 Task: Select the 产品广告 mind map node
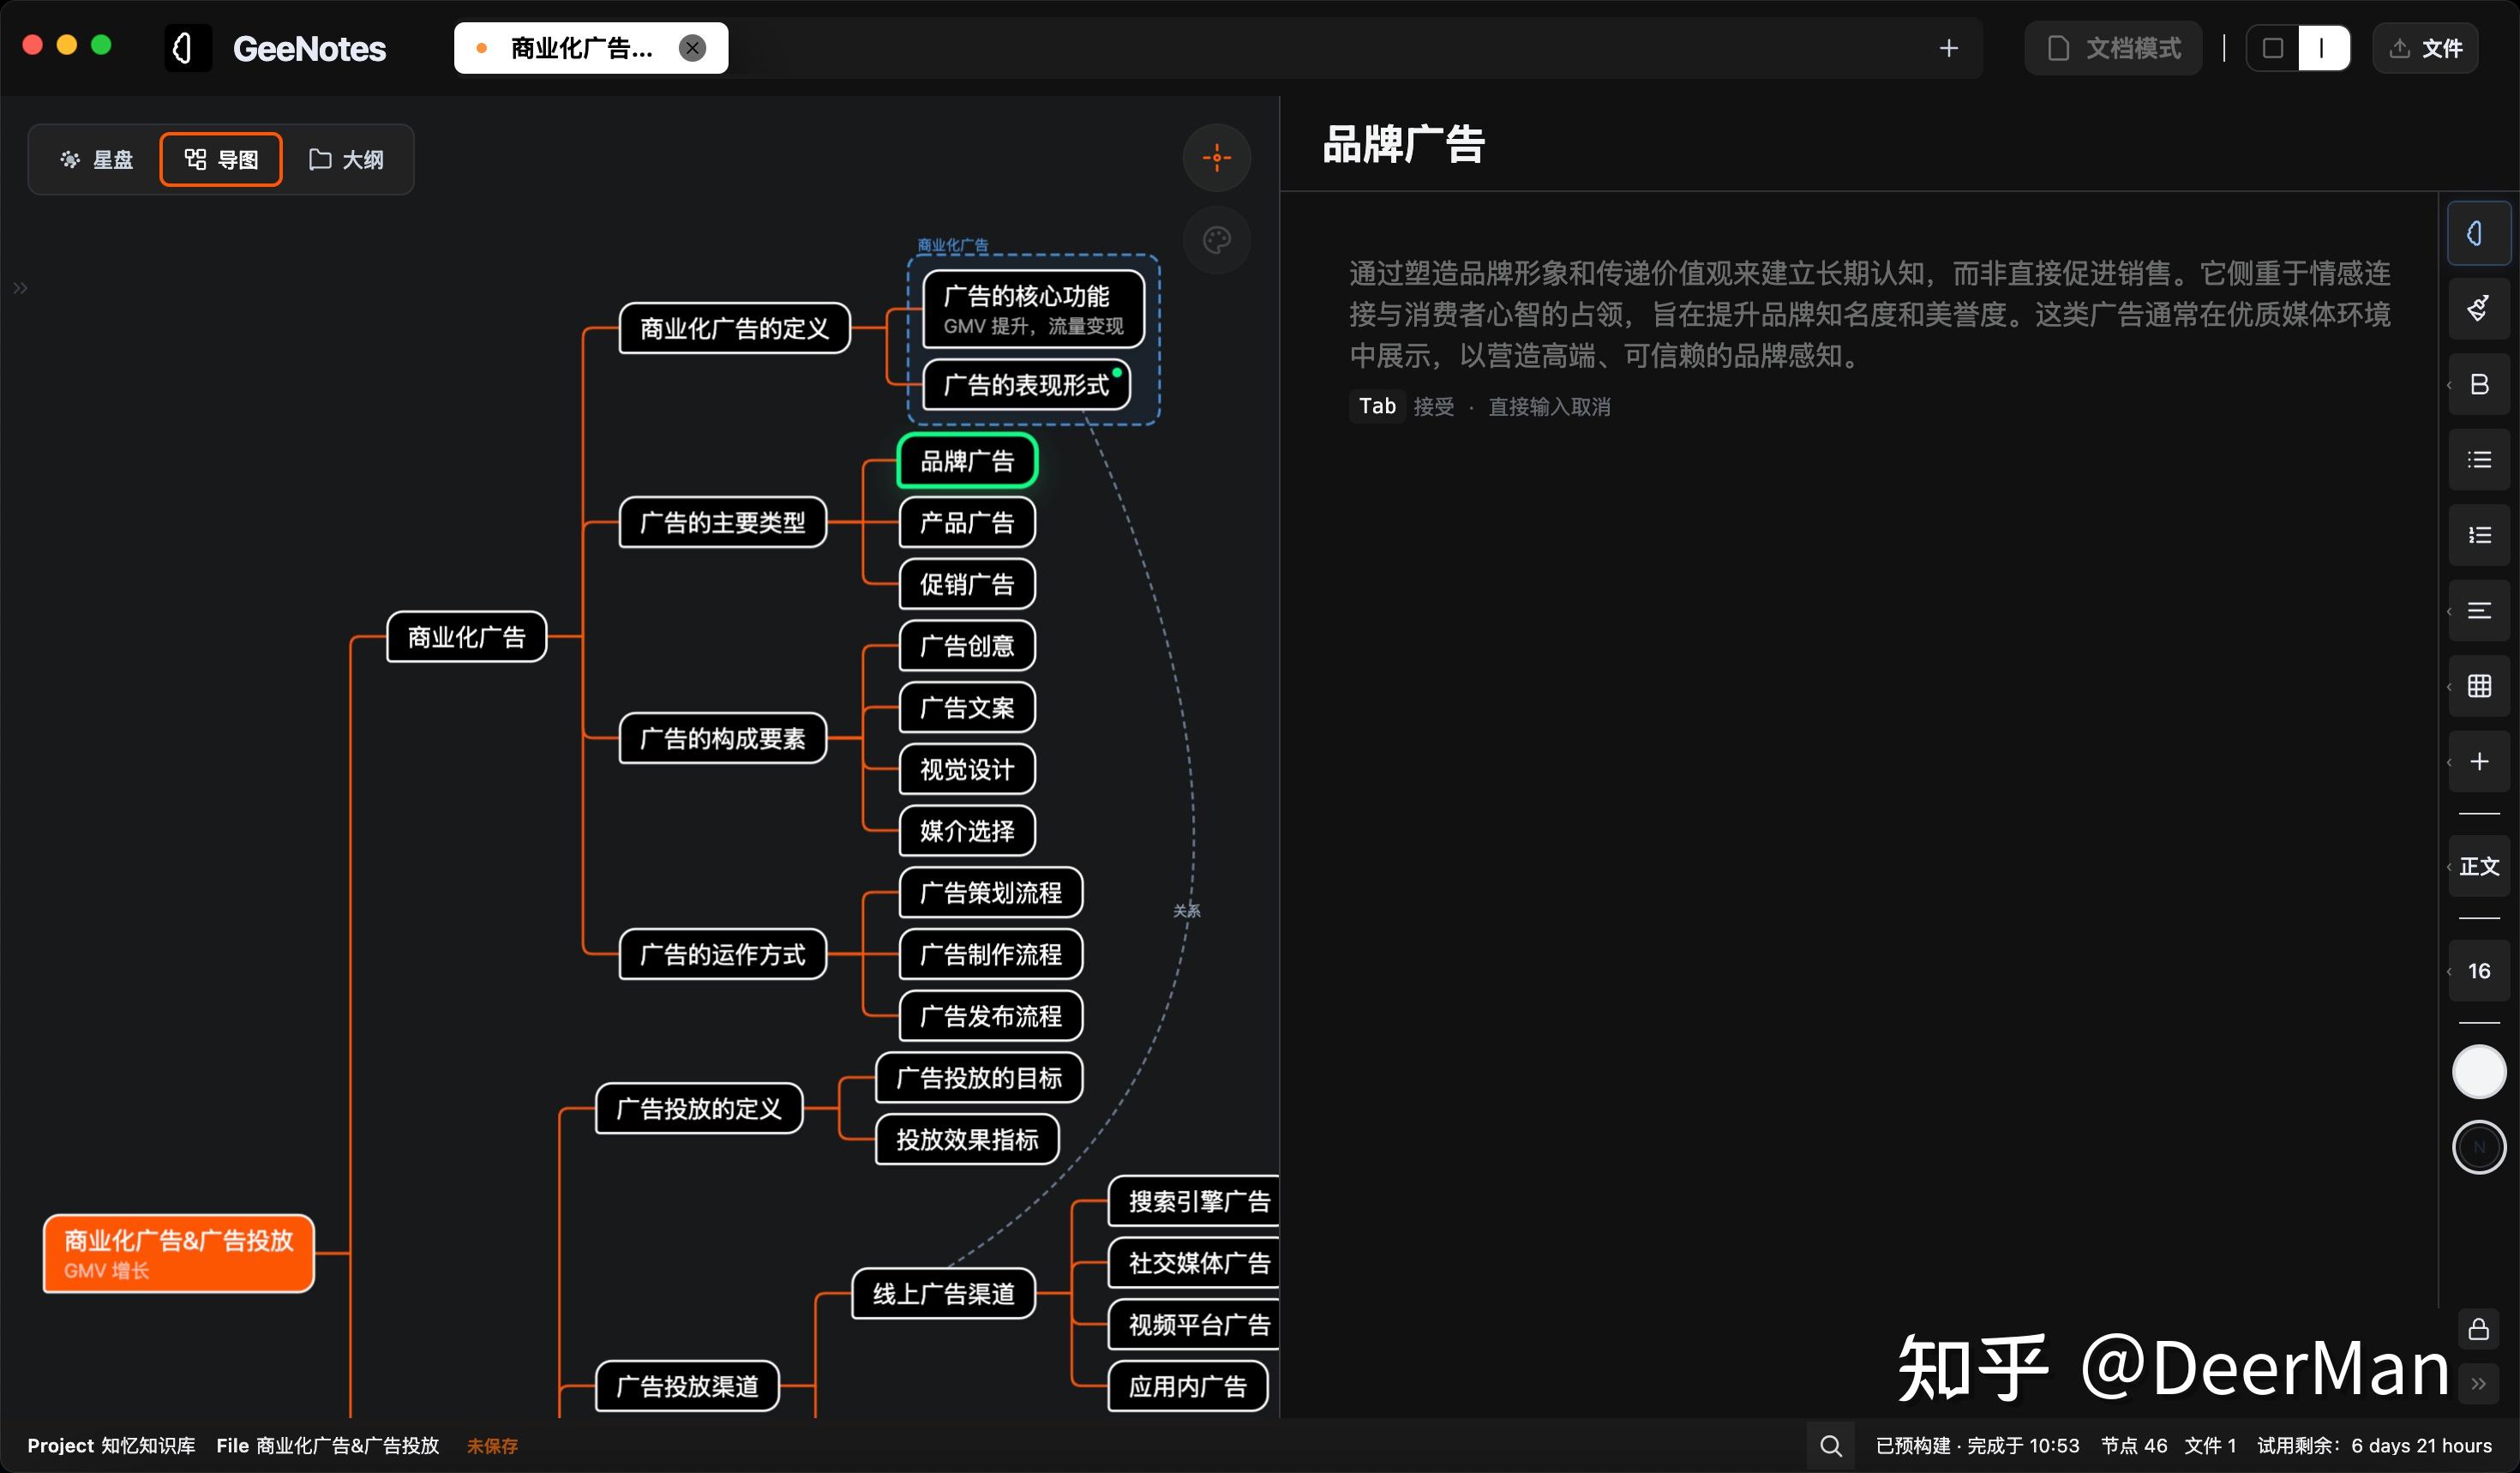[x=966, y=523]
